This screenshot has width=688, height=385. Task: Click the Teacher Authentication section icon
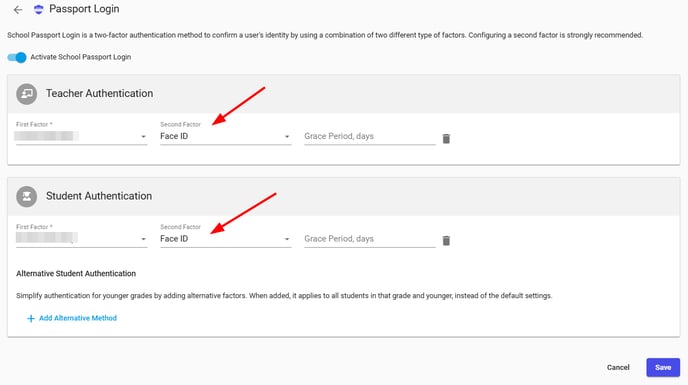27,94
